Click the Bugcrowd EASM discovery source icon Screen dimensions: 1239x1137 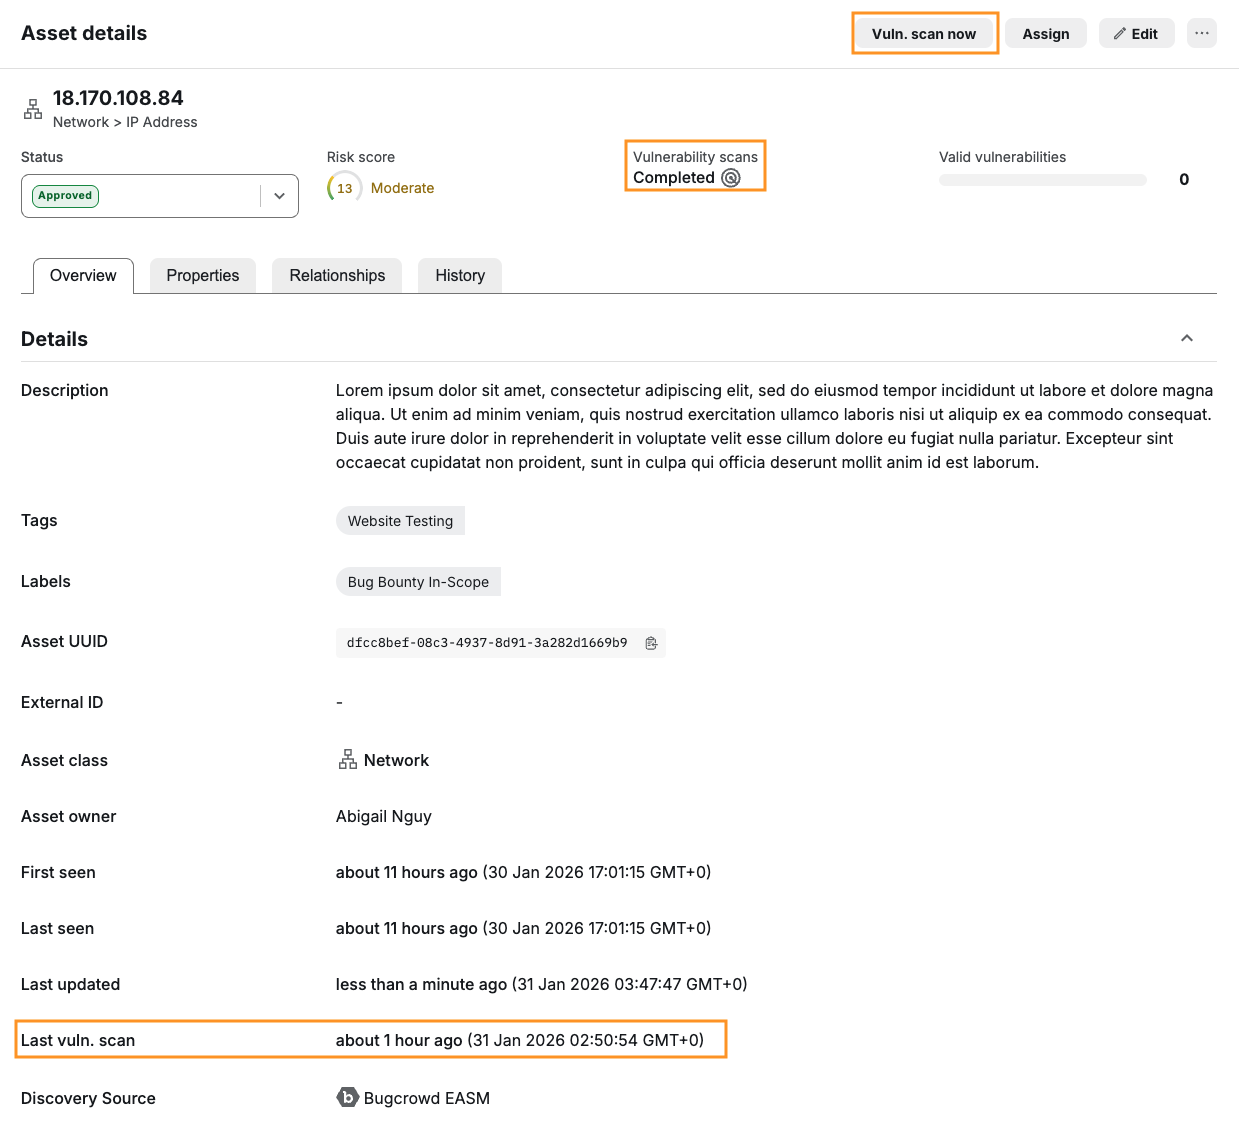pyautogui.click(x=346, y=1097)
